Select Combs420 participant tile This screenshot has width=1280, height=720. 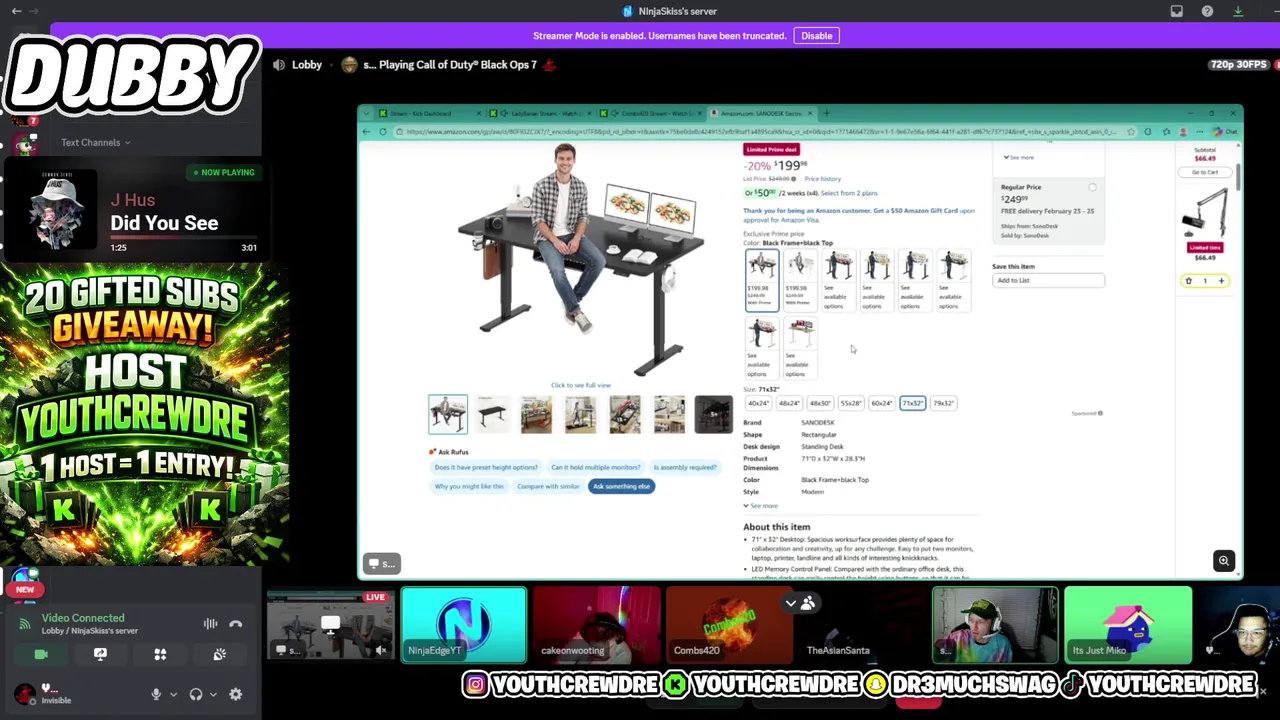pyautogui.click(x=728, y=625)
